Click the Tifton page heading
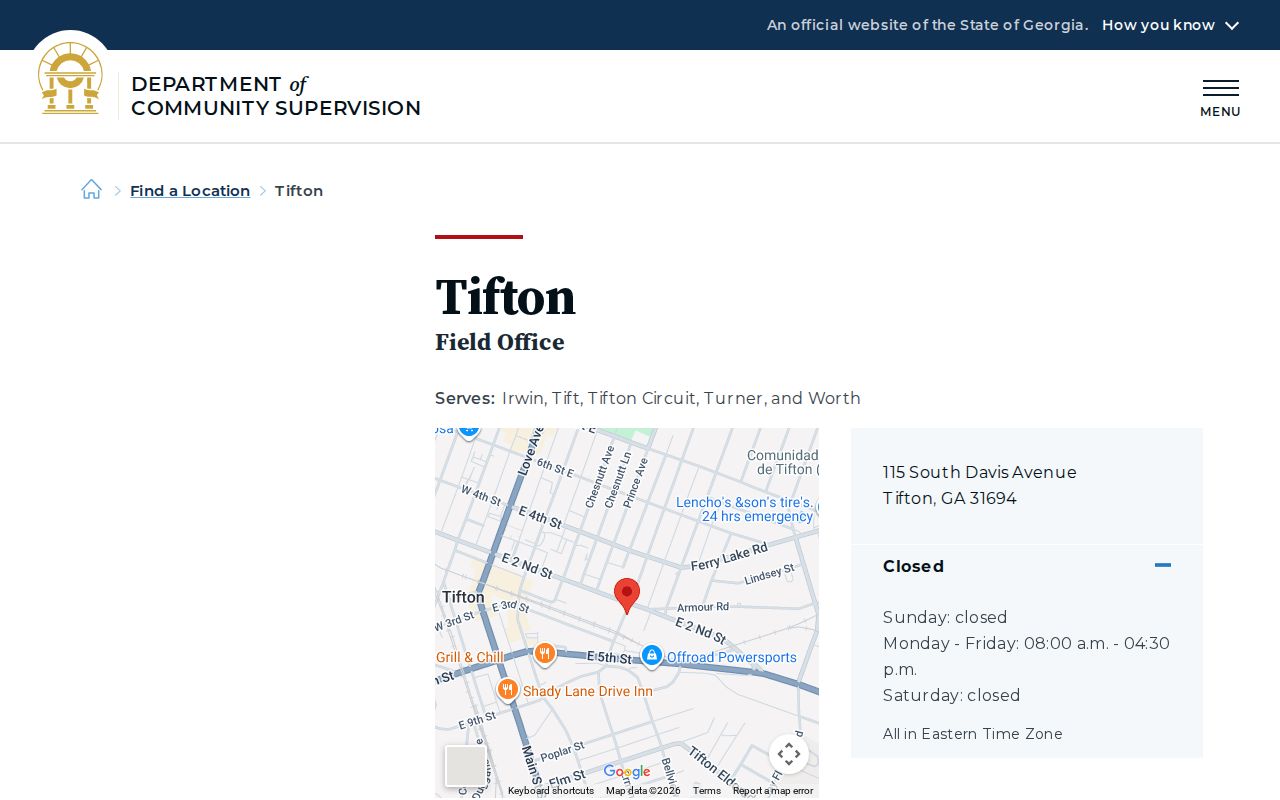The width and height of the screenshot is (1280, 800). click(505, 297)
